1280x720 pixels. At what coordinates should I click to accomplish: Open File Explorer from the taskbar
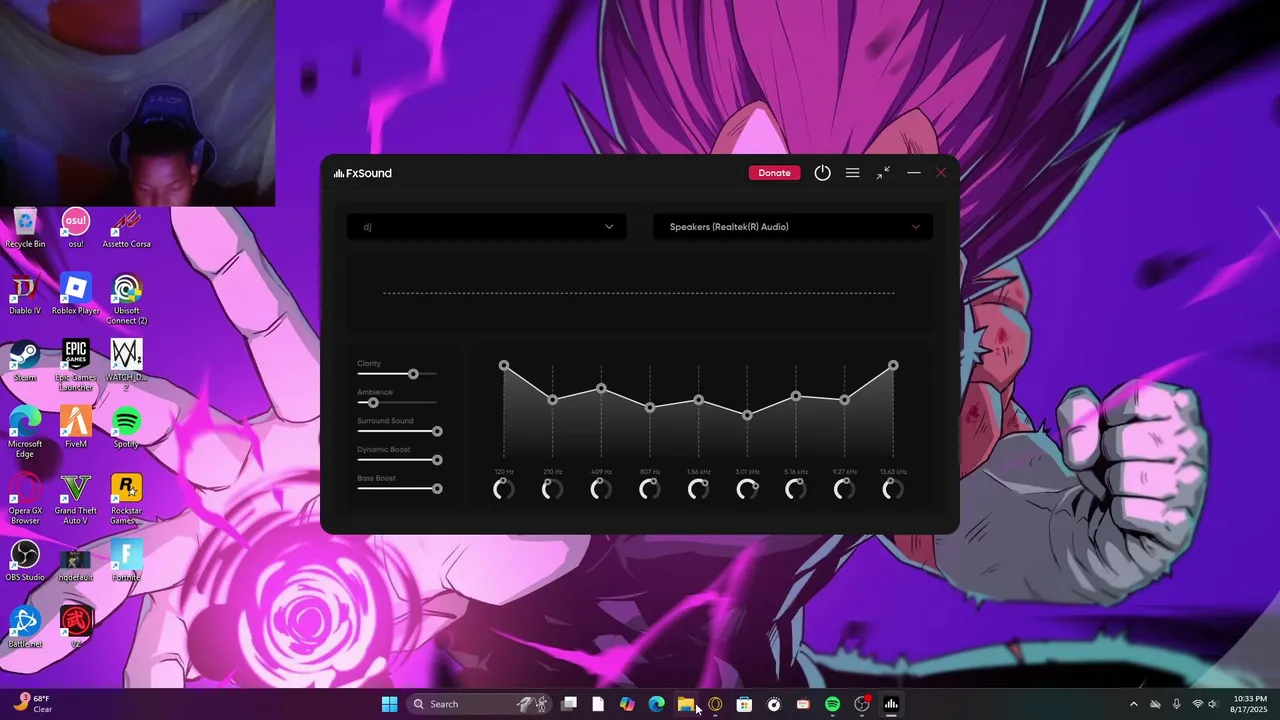click(x=685, y=704)
